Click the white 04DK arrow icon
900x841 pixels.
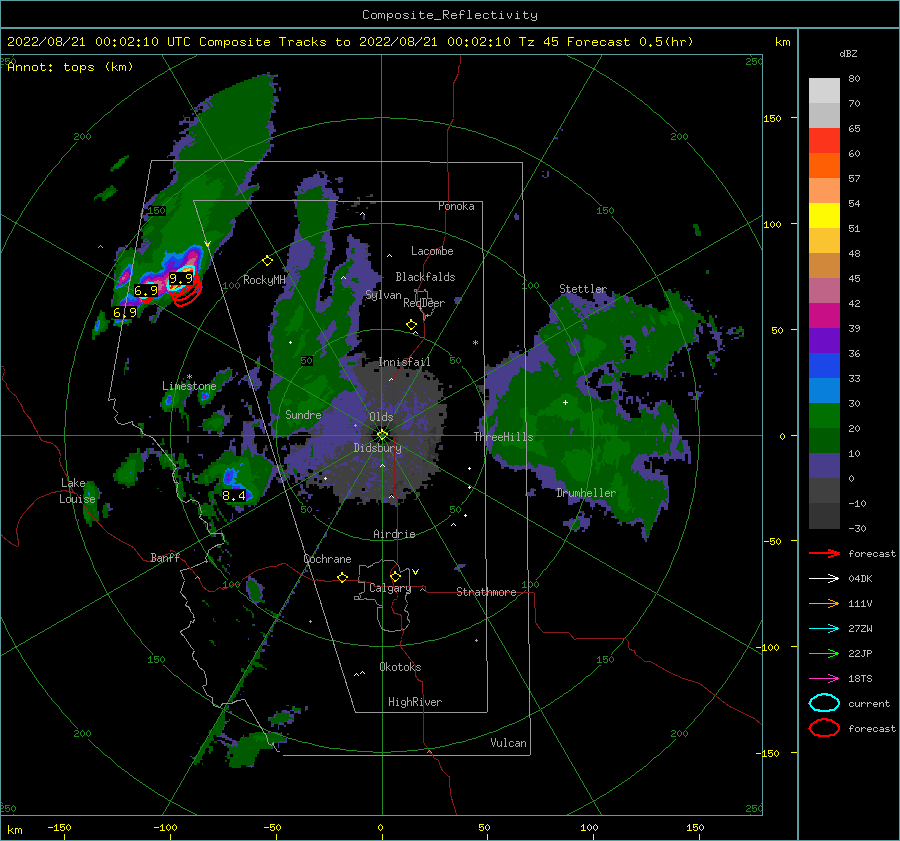coord(824,578)
